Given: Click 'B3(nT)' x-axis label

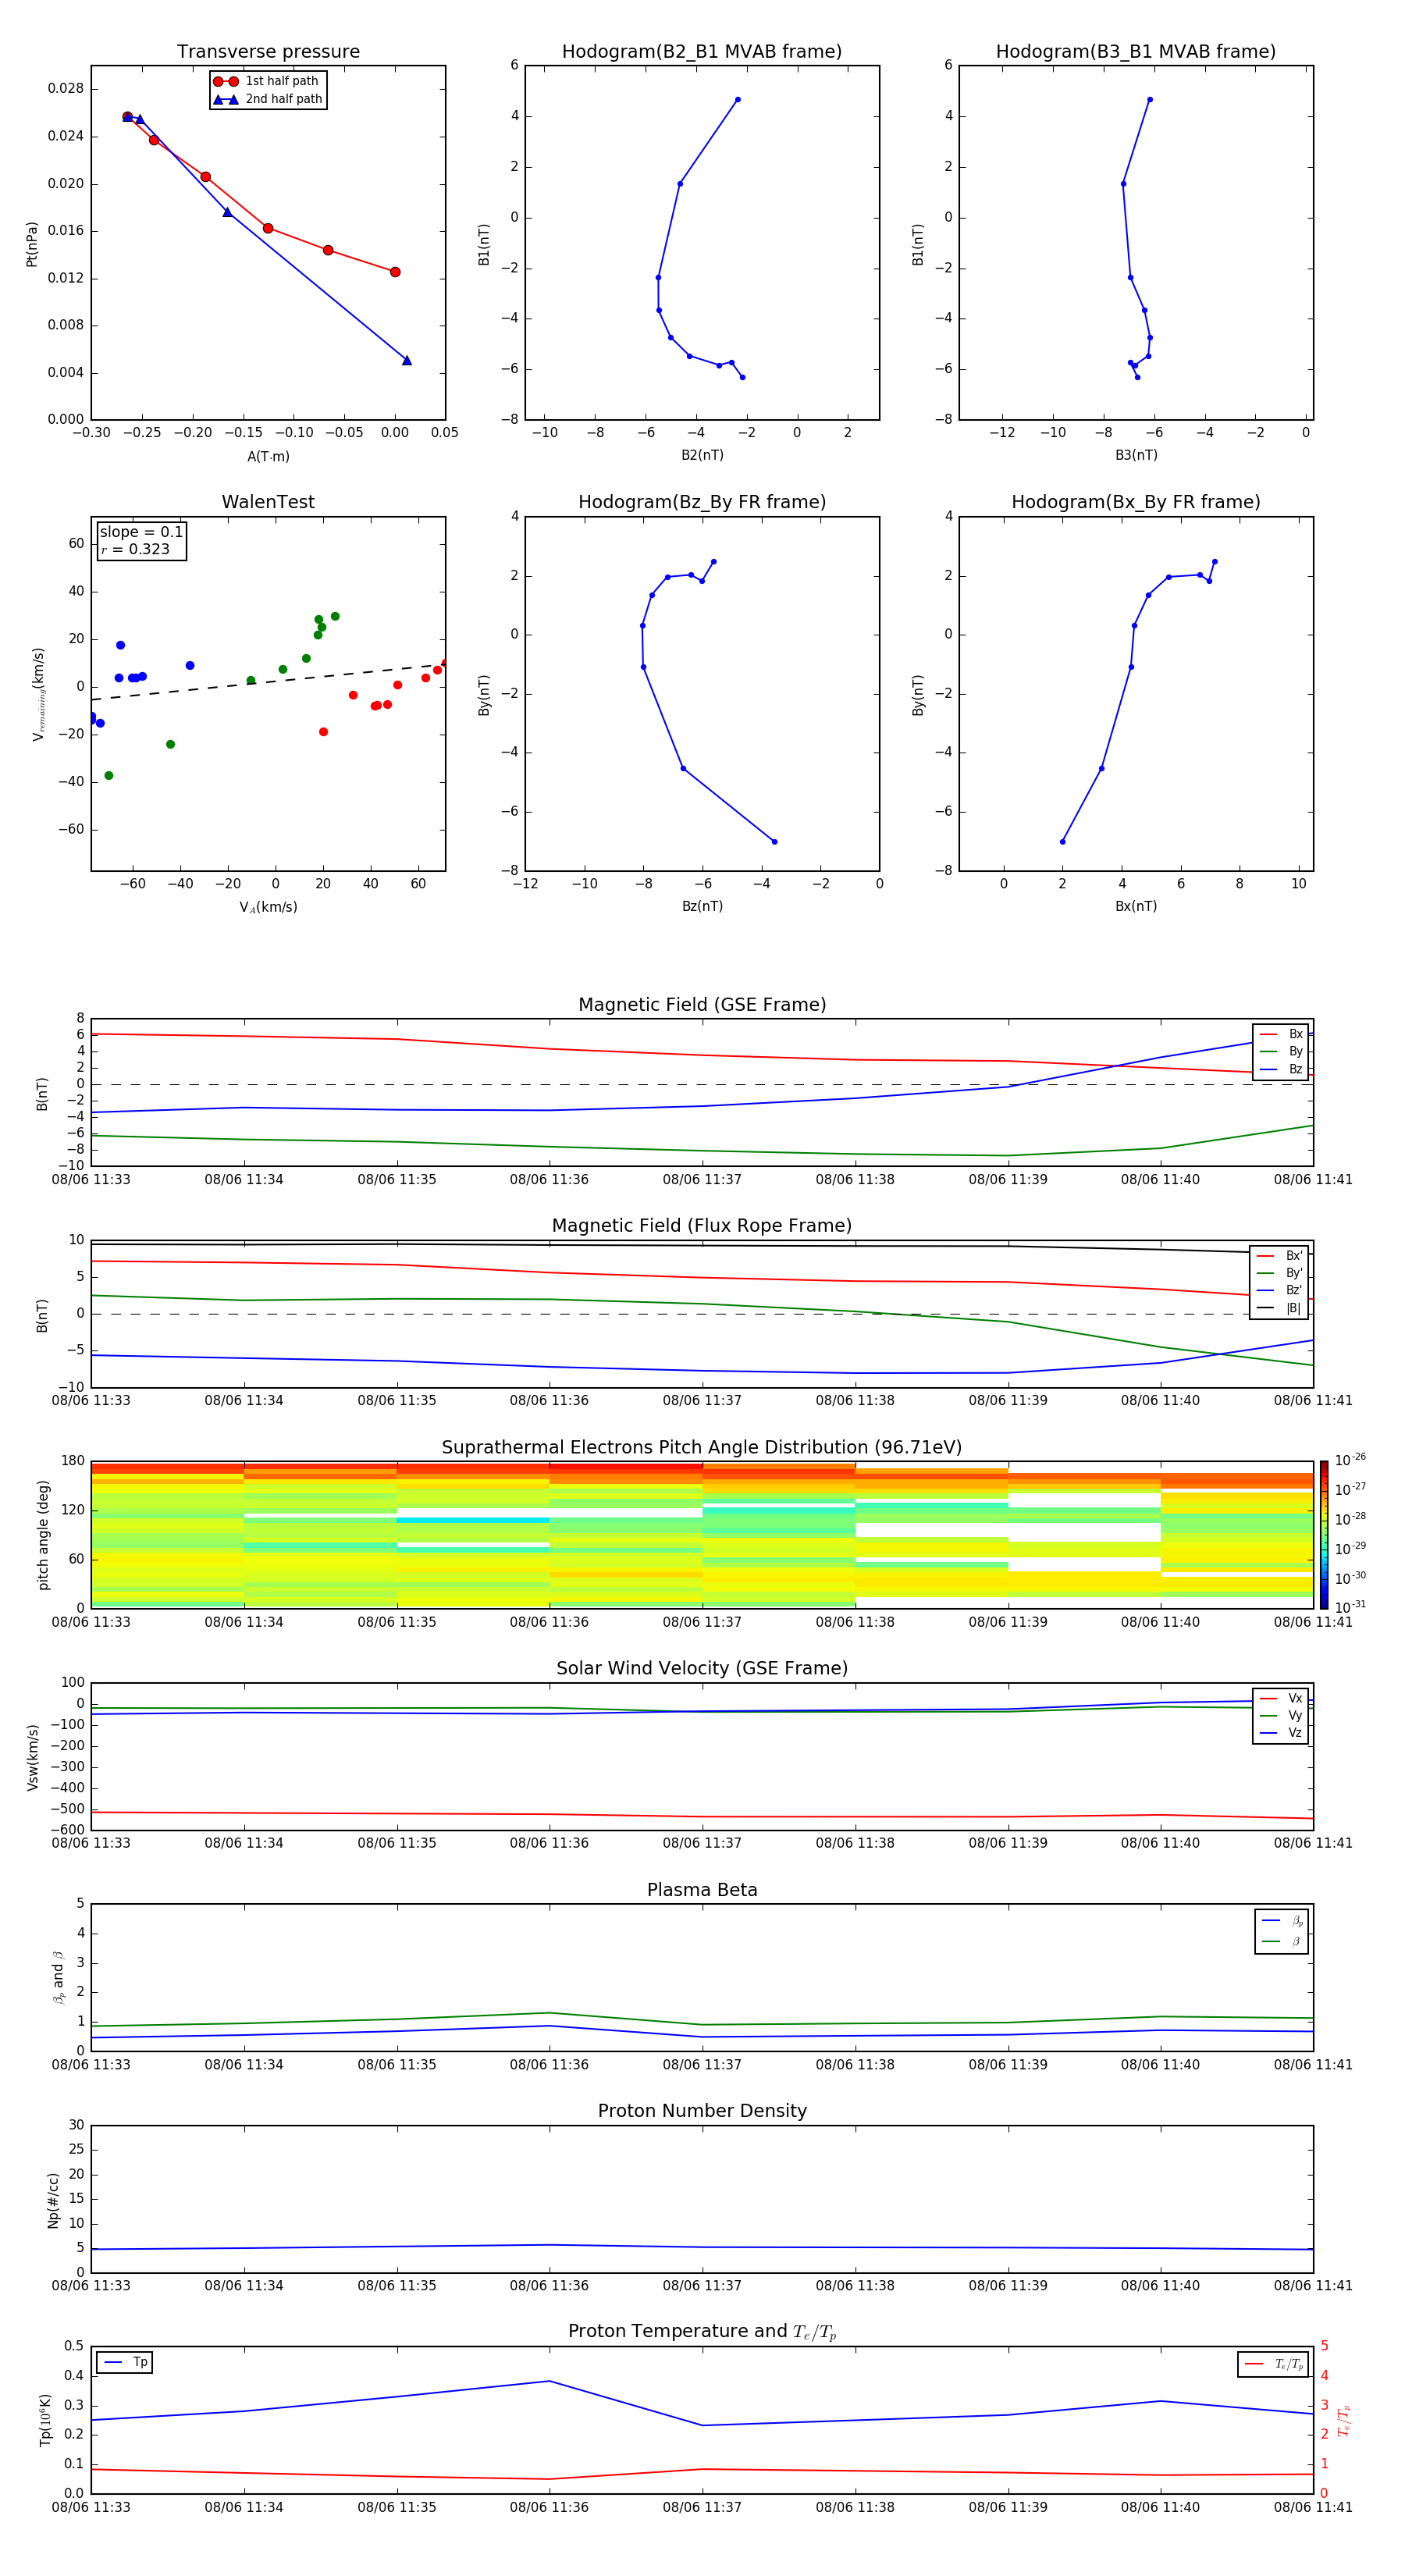Looking at the screenshot, I should tap(1136, 455).
